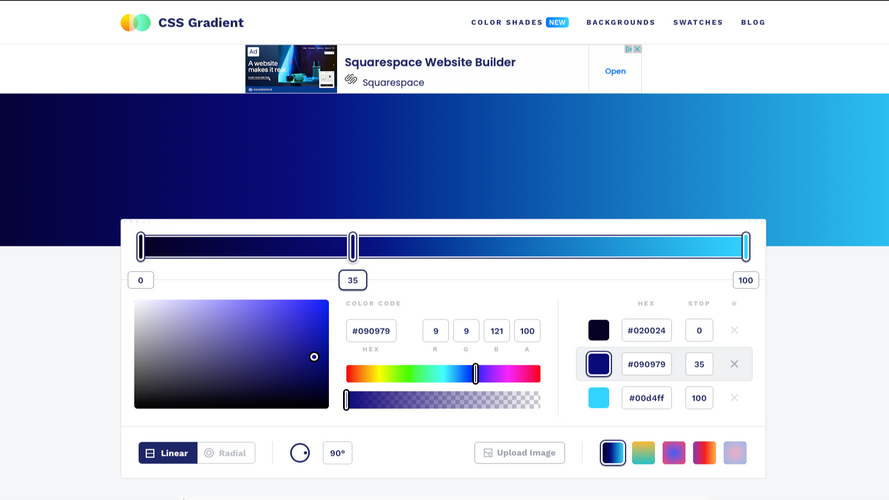
Task: Click the Squarespace ad Open button
Action: coord(615,71)
